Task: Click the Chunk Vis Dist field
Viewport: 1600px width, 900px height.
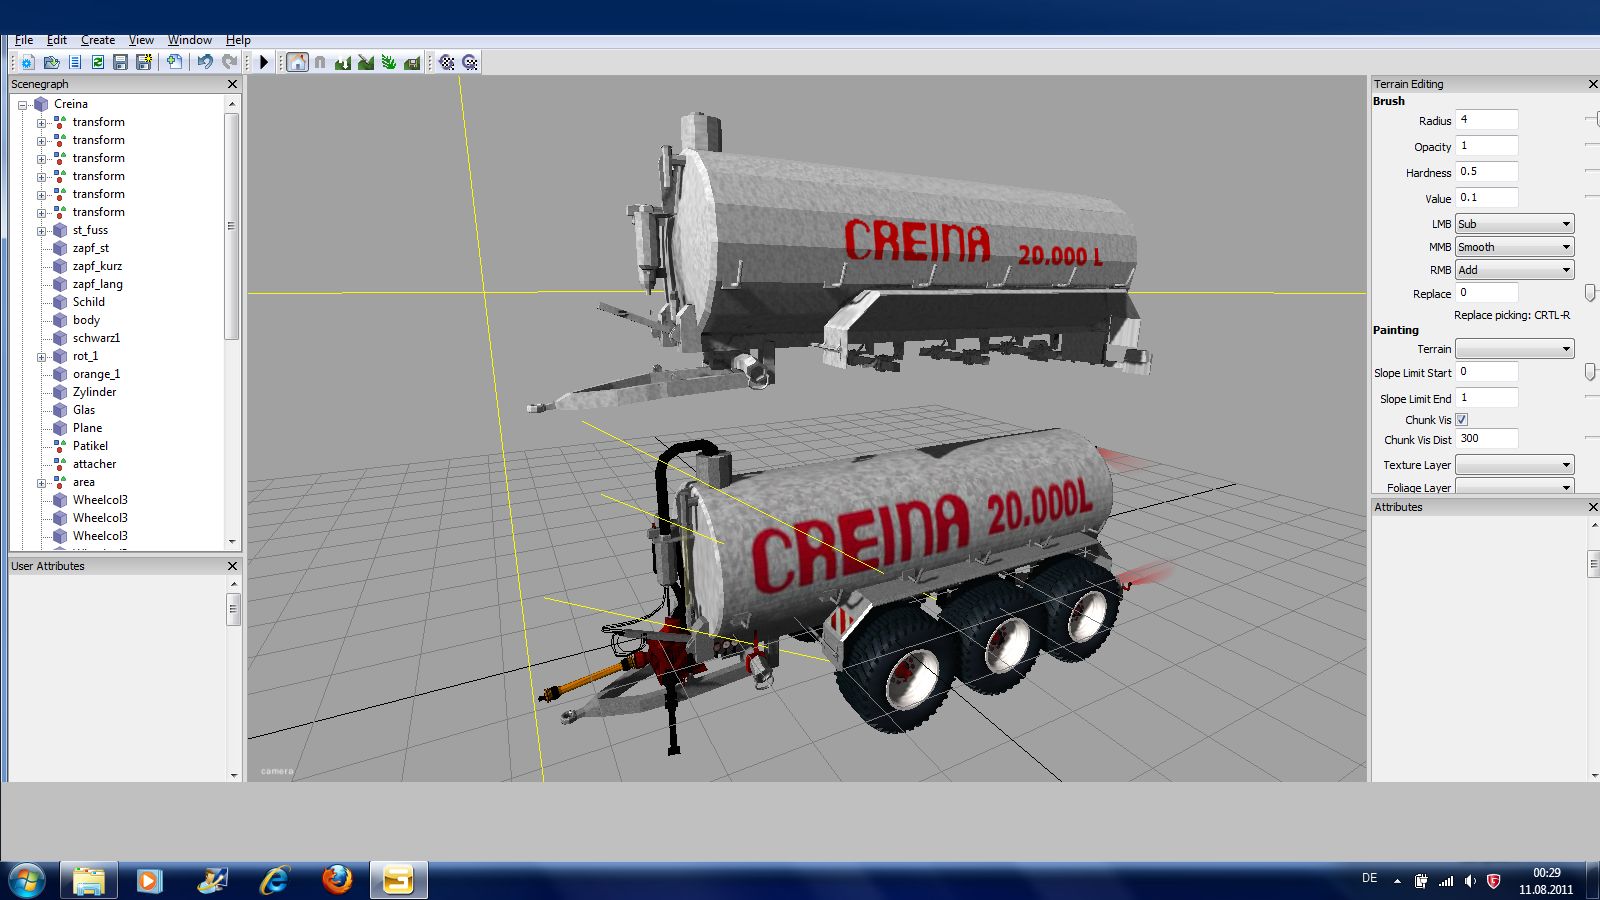Action: click(x=1486, y=439)
